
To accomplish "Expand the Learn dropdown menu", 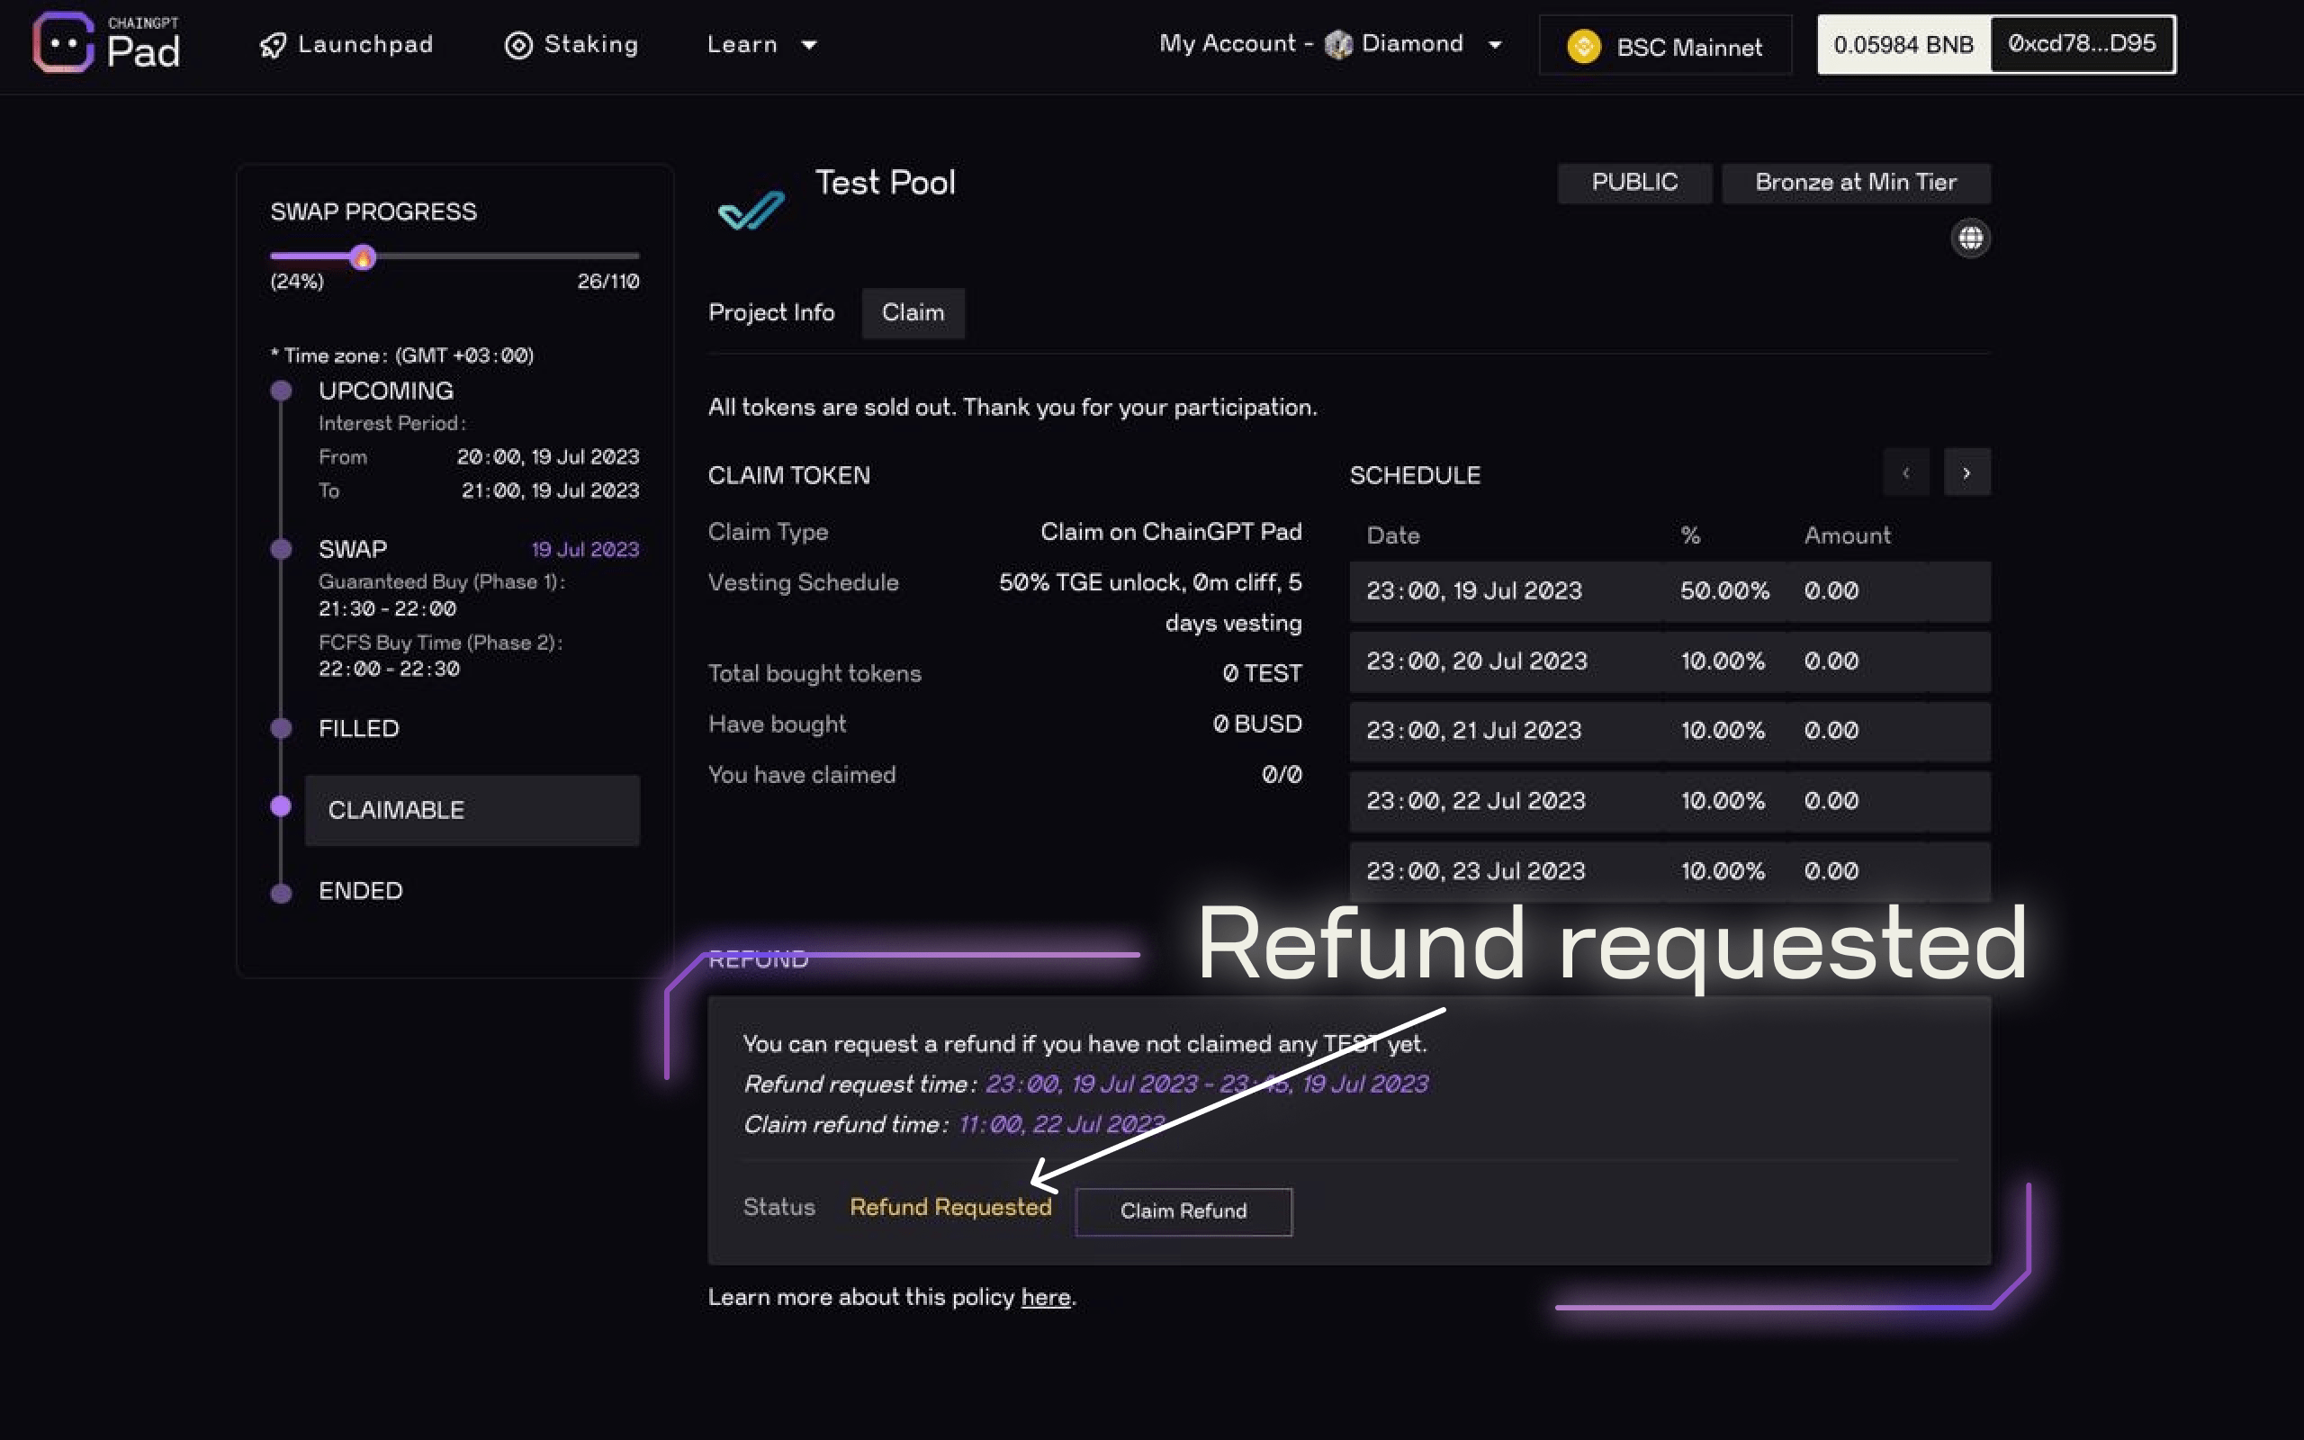I will 762,45.
